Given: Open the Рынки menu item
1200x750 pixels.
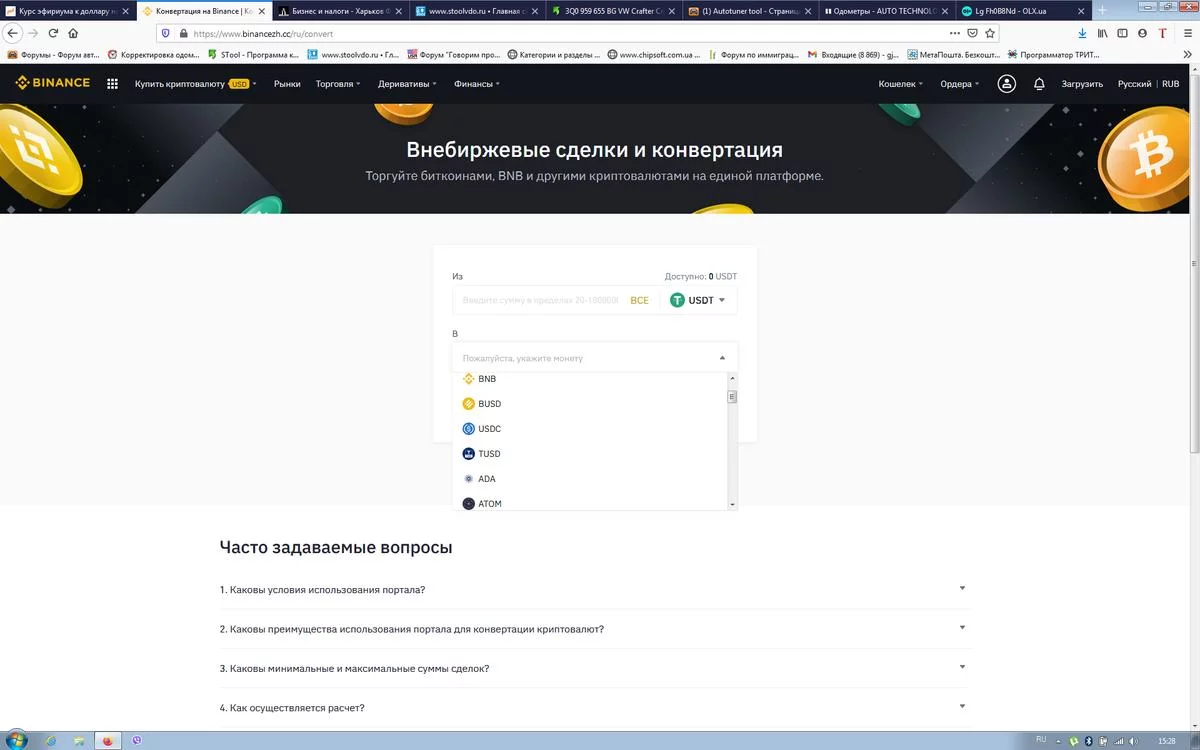Looking at the screenshot, I should 287,84.
